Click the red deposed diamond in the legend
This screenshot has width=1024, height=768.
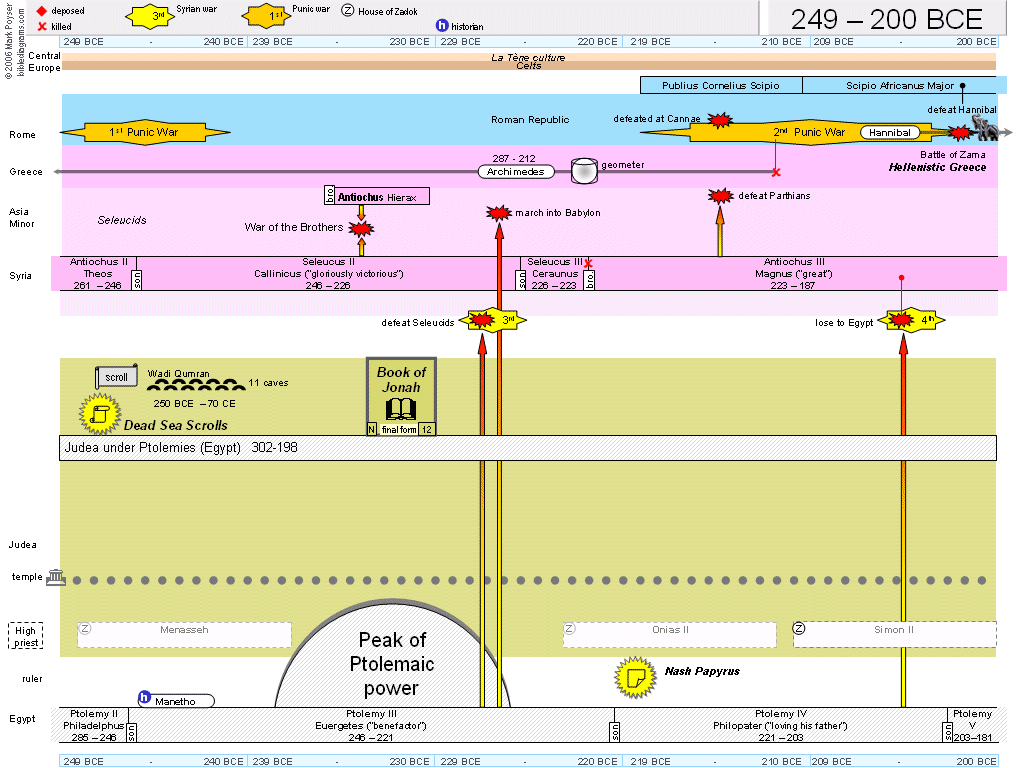(x=42, y=11)
